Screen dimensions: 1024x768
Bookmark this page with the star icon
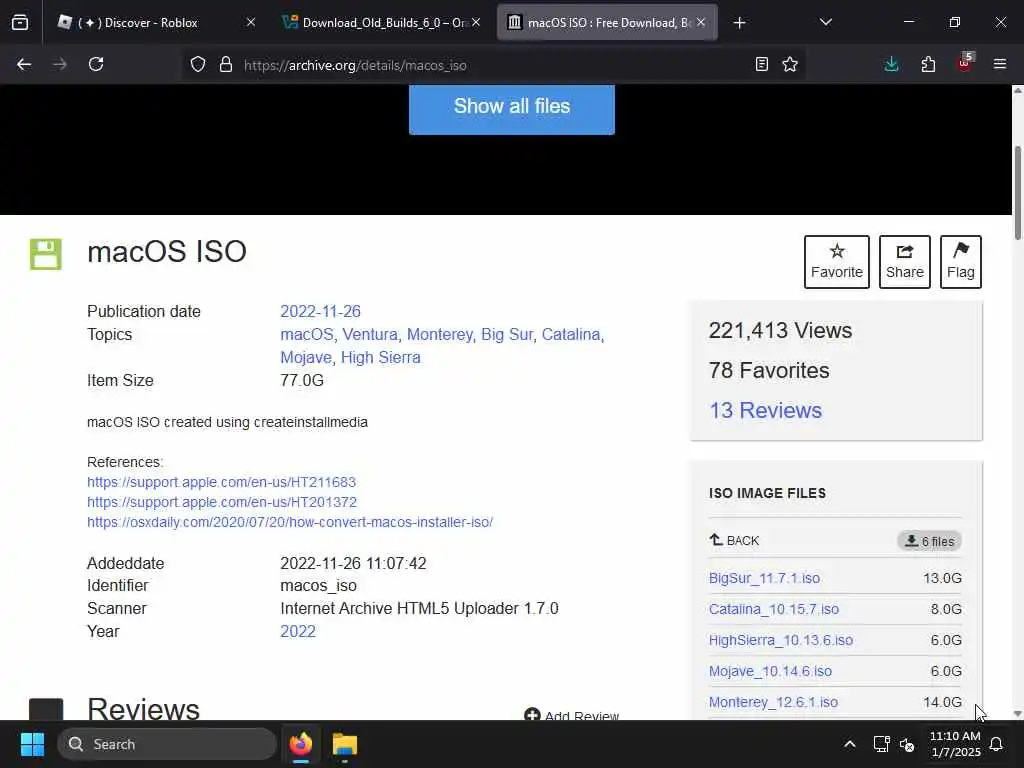[790, 64]
